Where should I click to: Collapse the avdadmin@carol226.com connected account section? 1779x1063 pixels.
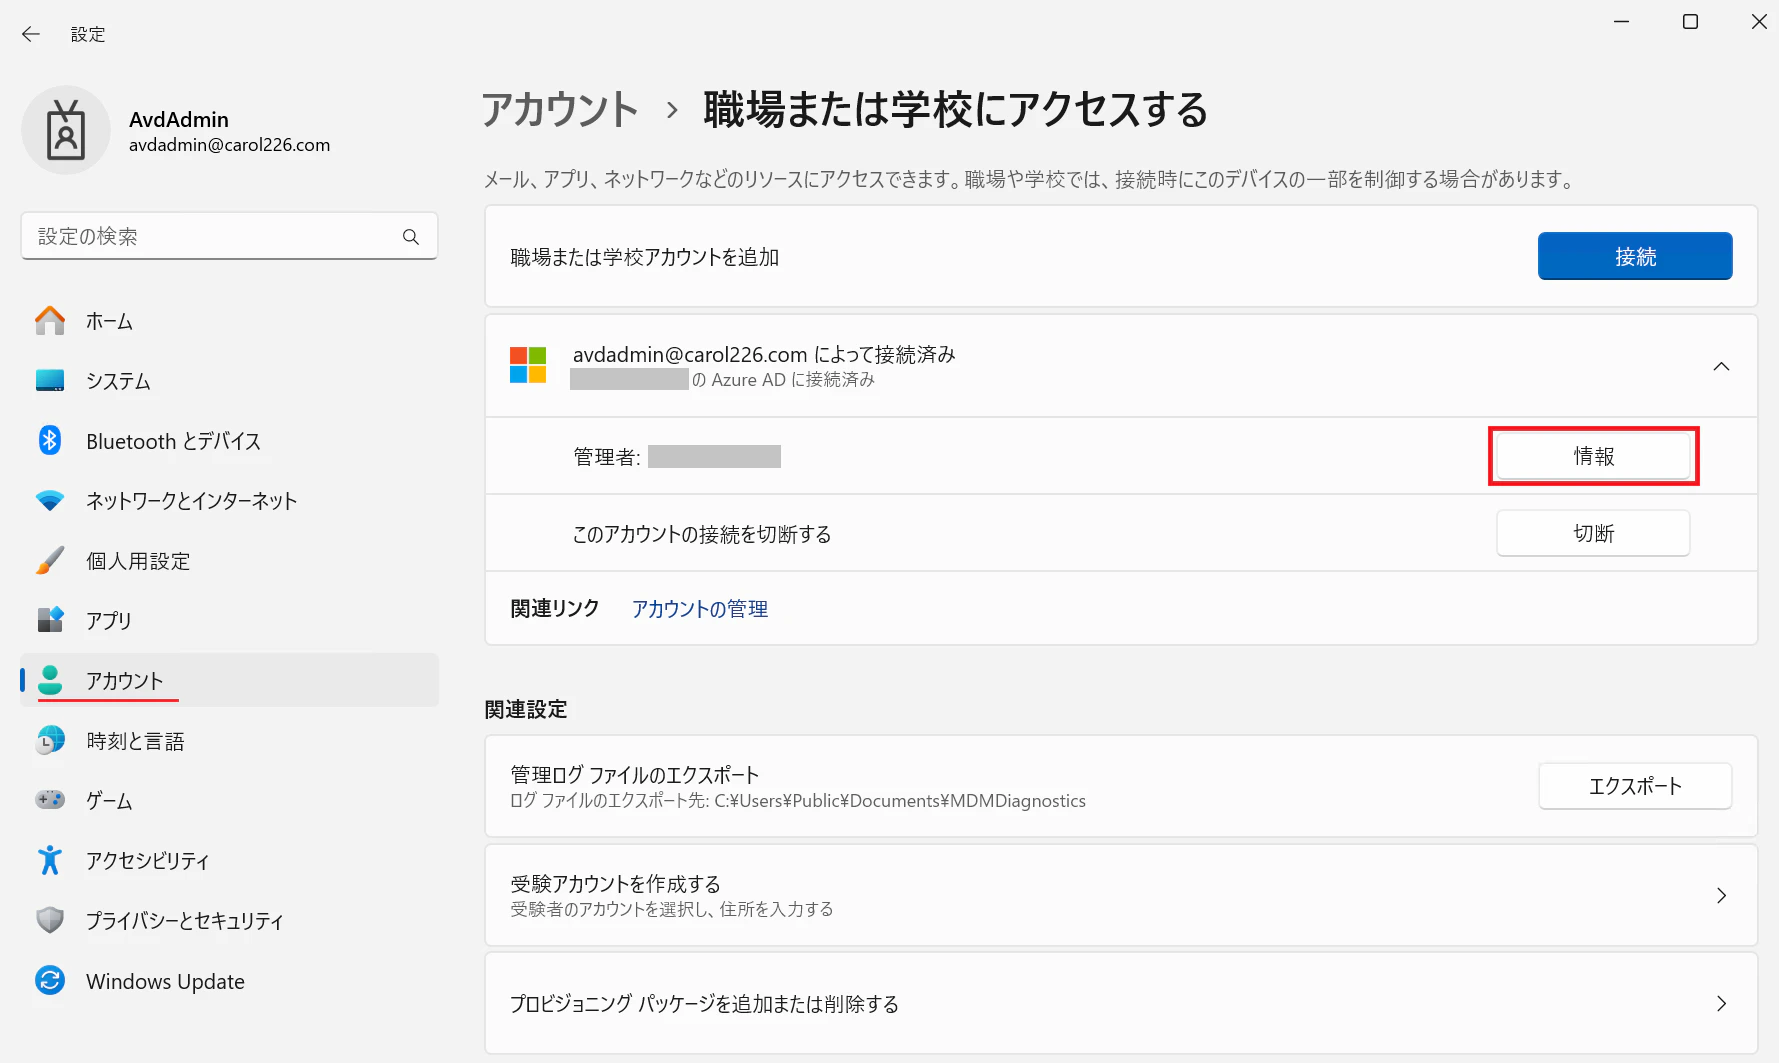[1721, 366]
